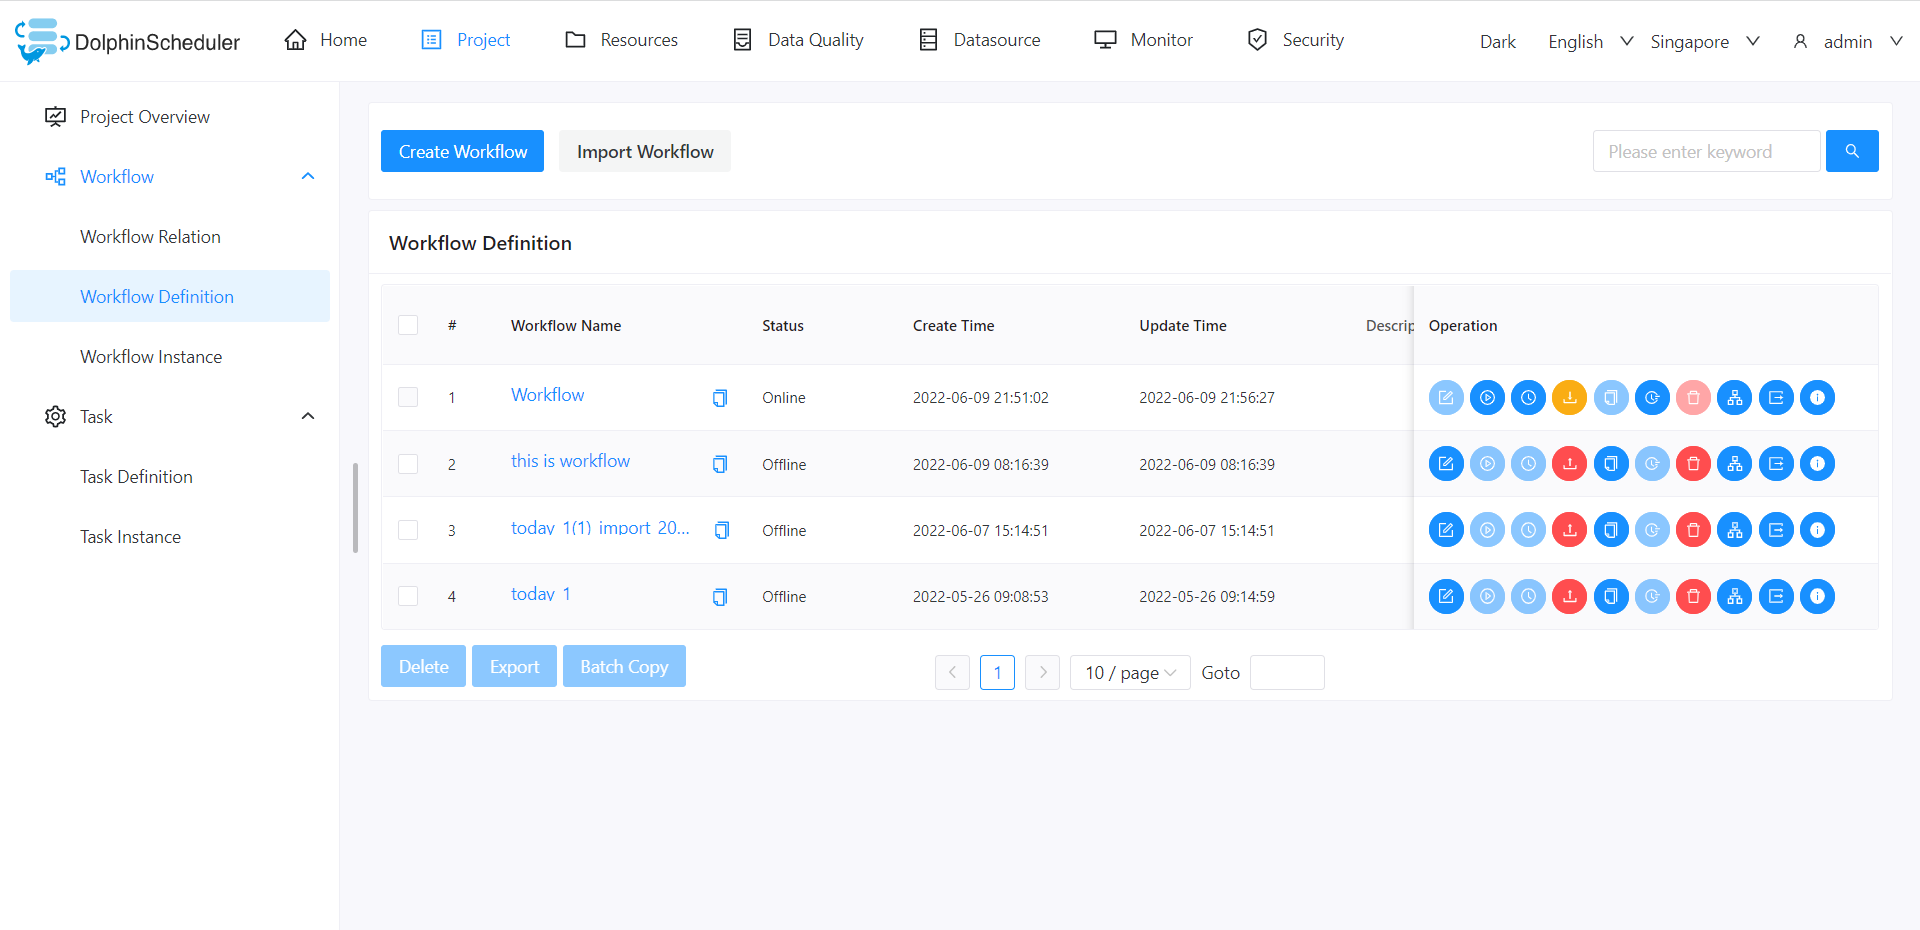The width and height of the screenshot is (1920, 930).
Task: Check the box for row 2 workflow
Action: click(x=408, y=464)
